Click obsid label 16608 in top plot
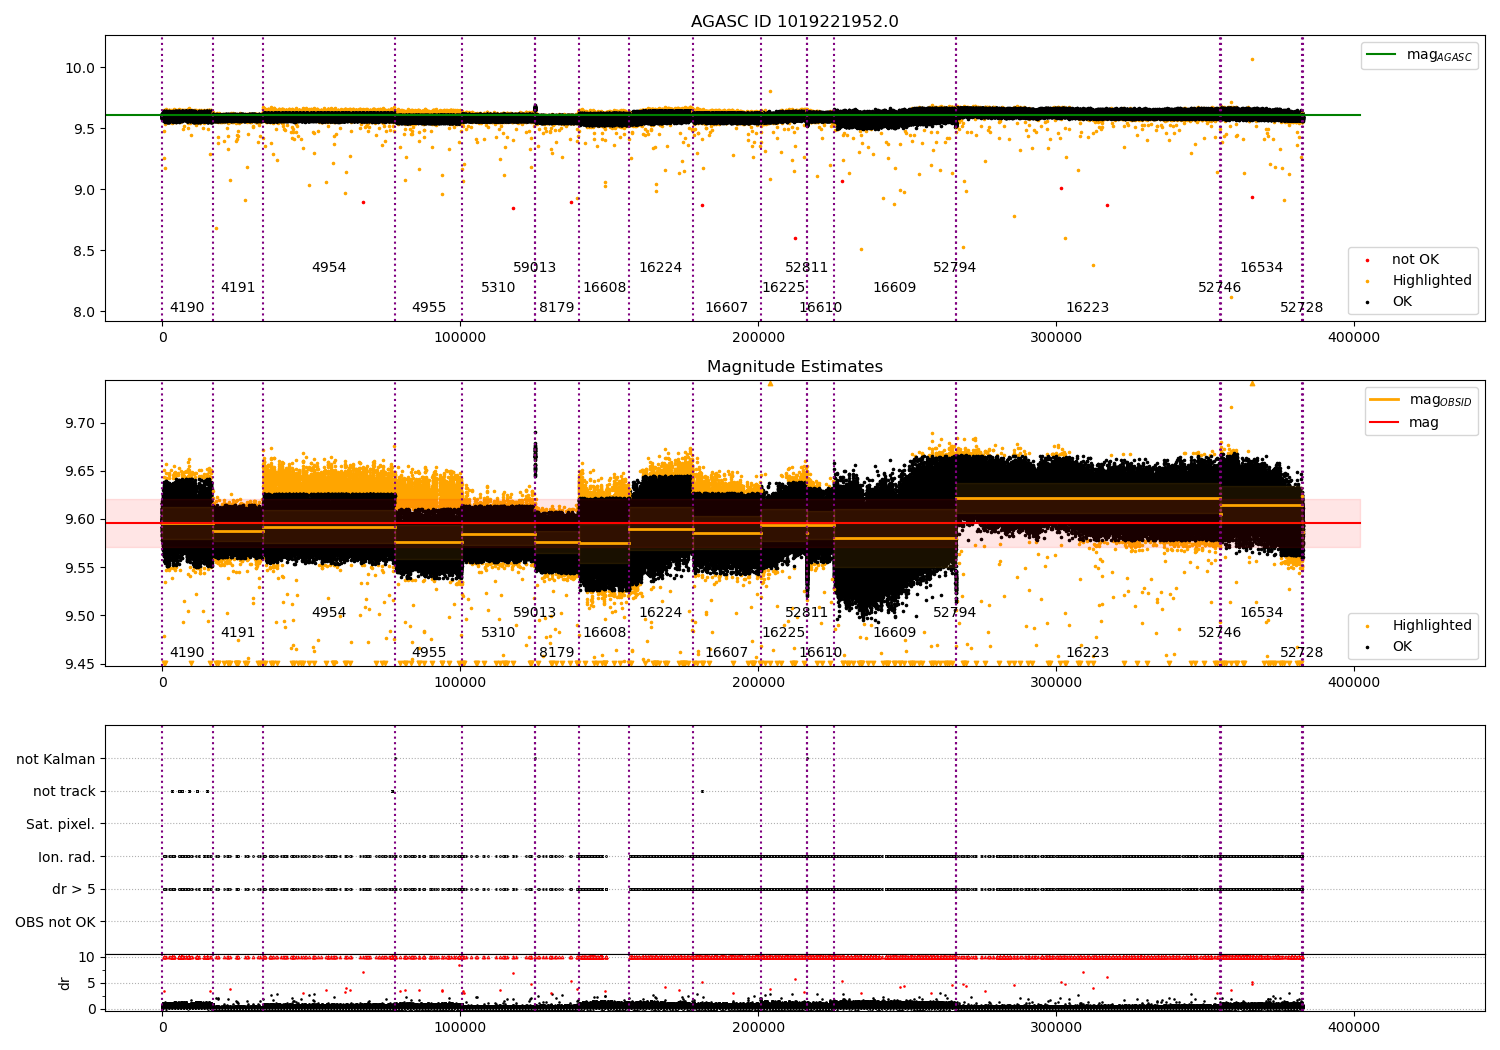 (605, 288)
